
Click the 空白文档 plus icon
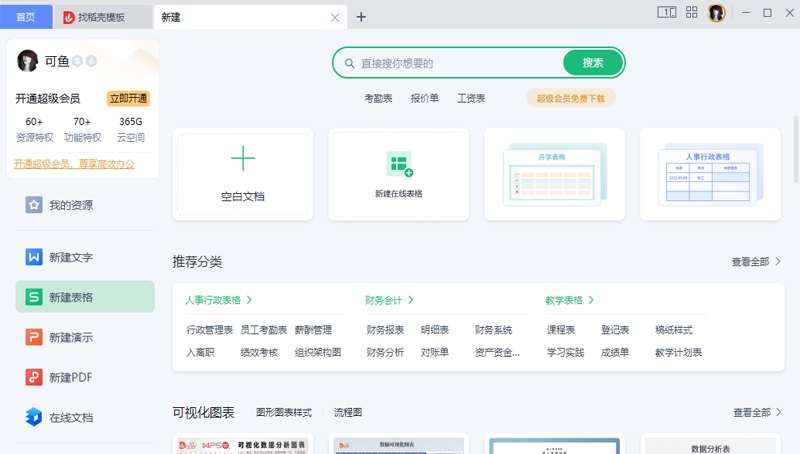coord(243,159)
